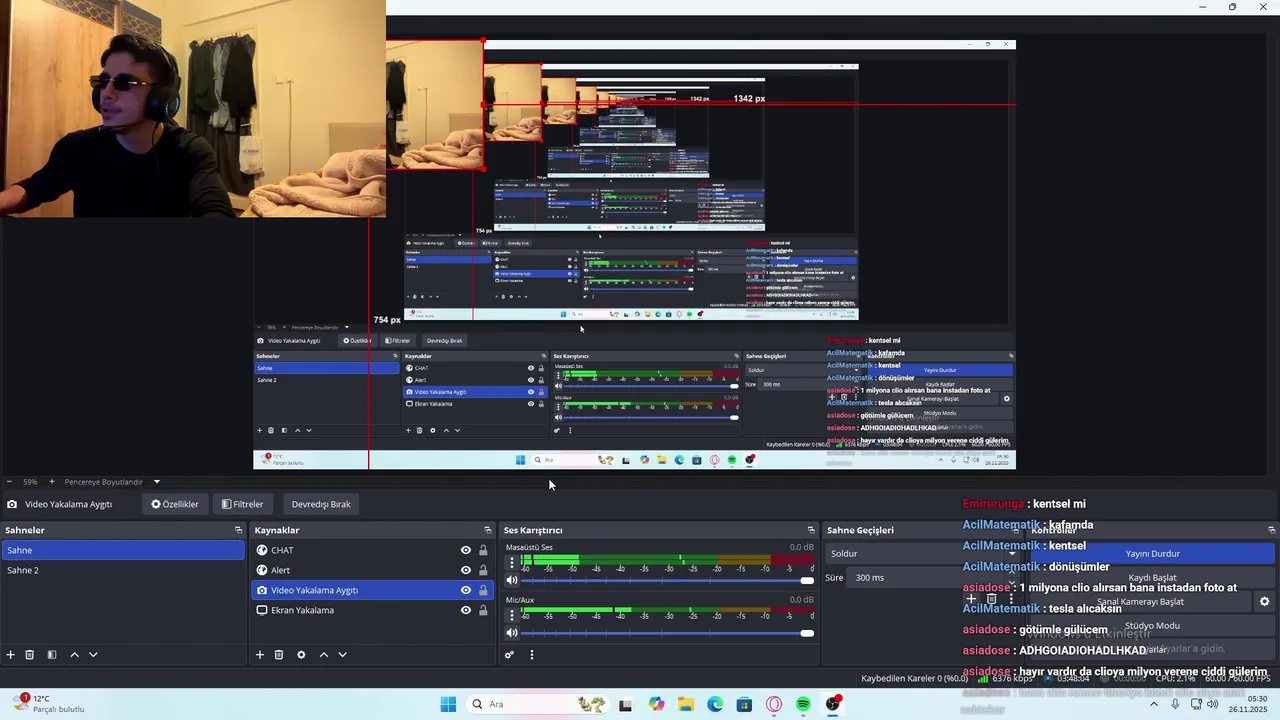Add a new scene with plus icon
This screenshot has width=1280, height=720.
click(11, 655)
